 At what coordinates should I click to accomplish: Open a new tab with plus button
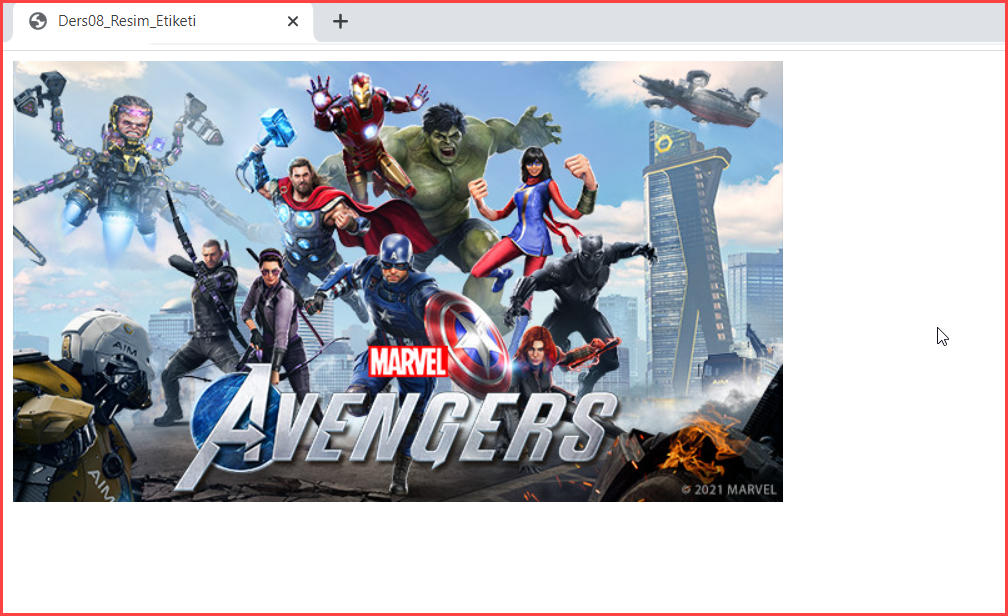click(x=340, y=21)
